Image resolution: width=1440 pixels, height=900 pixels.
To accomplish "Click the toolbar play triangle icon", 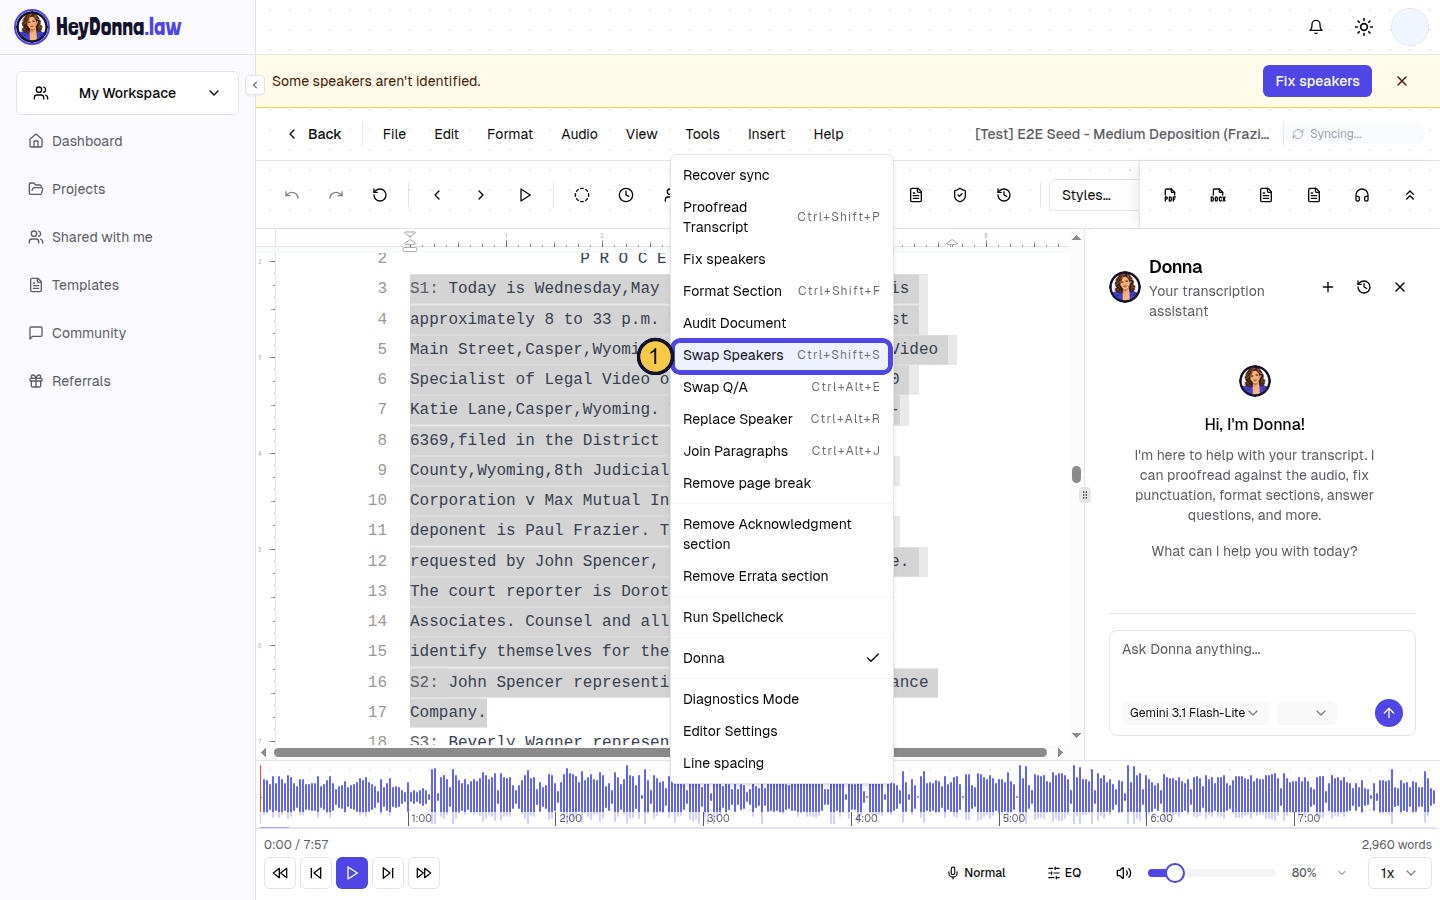I will pos(525,195).
